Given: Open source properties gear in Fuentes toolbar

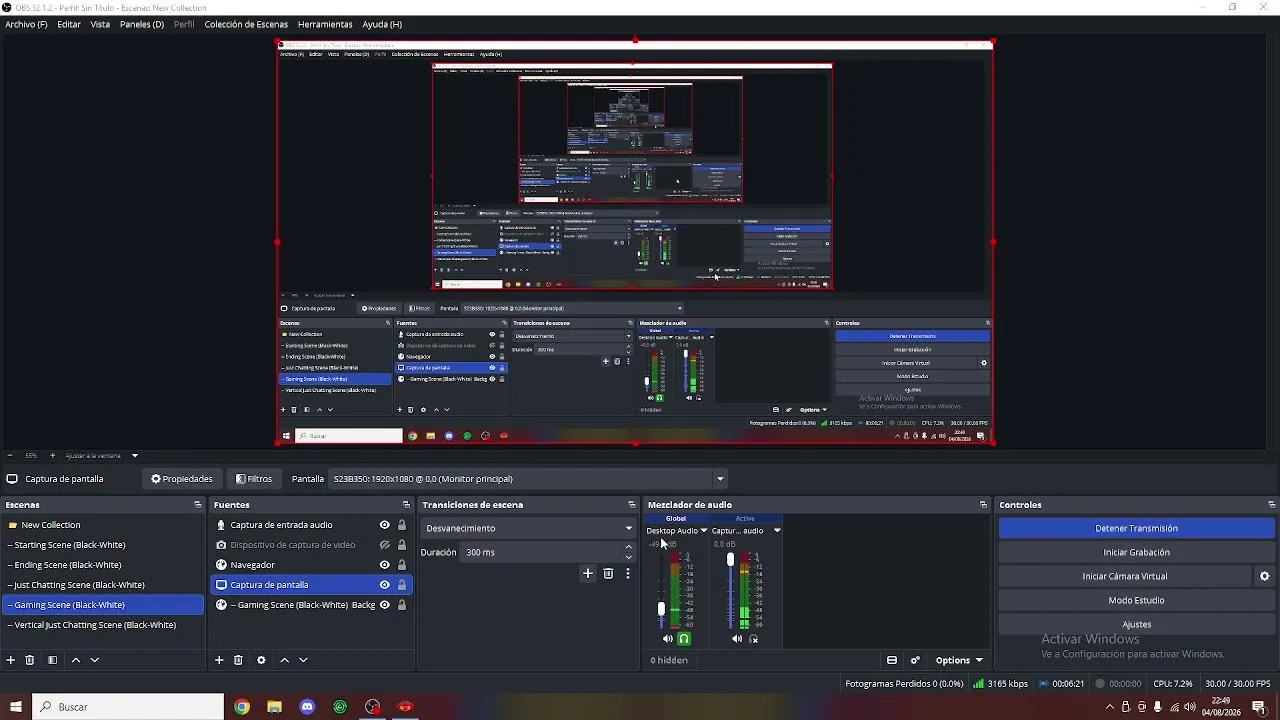Looking at the screenshot, I should pos(261,660).
